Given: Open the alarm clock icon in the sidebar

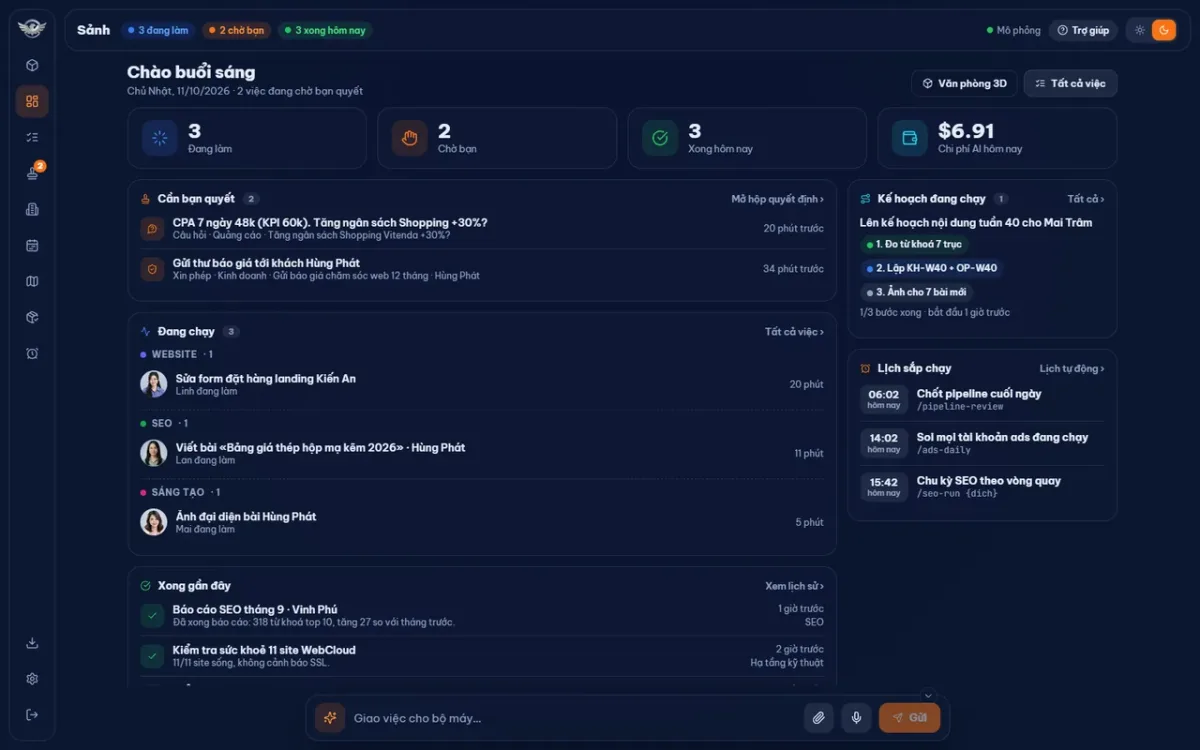Looking at the screenshot, I should (32, 353).
